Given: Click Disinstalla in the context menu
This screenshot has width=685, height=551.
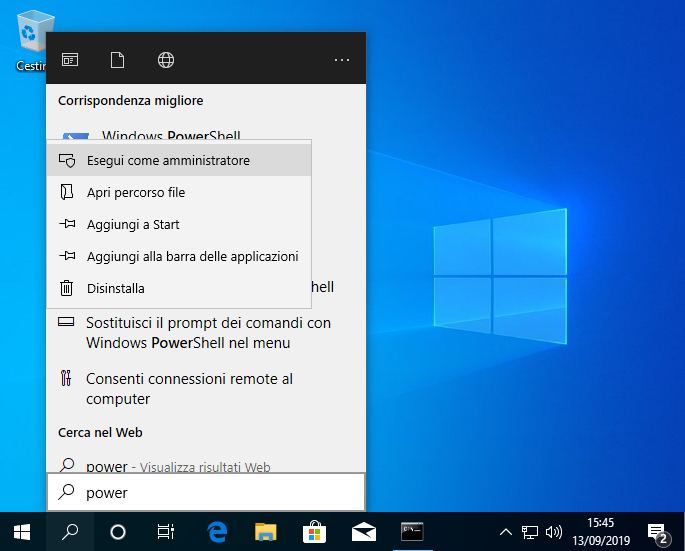Looking at the screenshot, I should click(x=179, y=288).
